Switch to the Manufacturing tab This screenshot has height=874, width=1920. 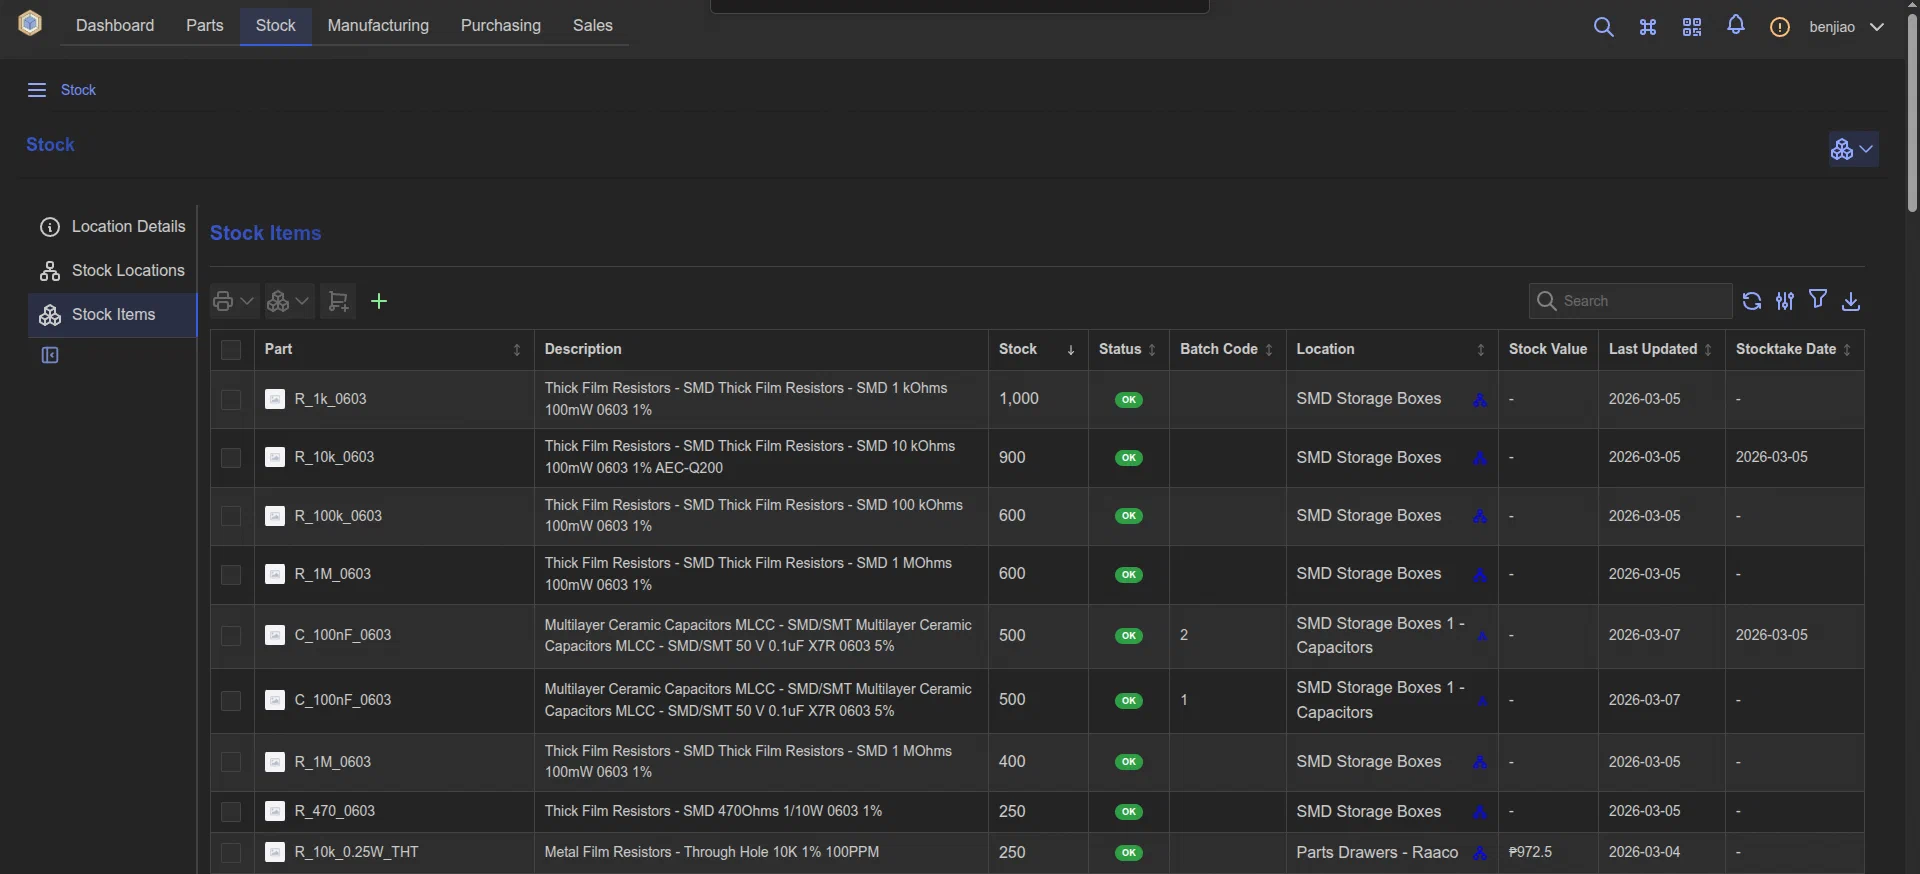[378, 26]
